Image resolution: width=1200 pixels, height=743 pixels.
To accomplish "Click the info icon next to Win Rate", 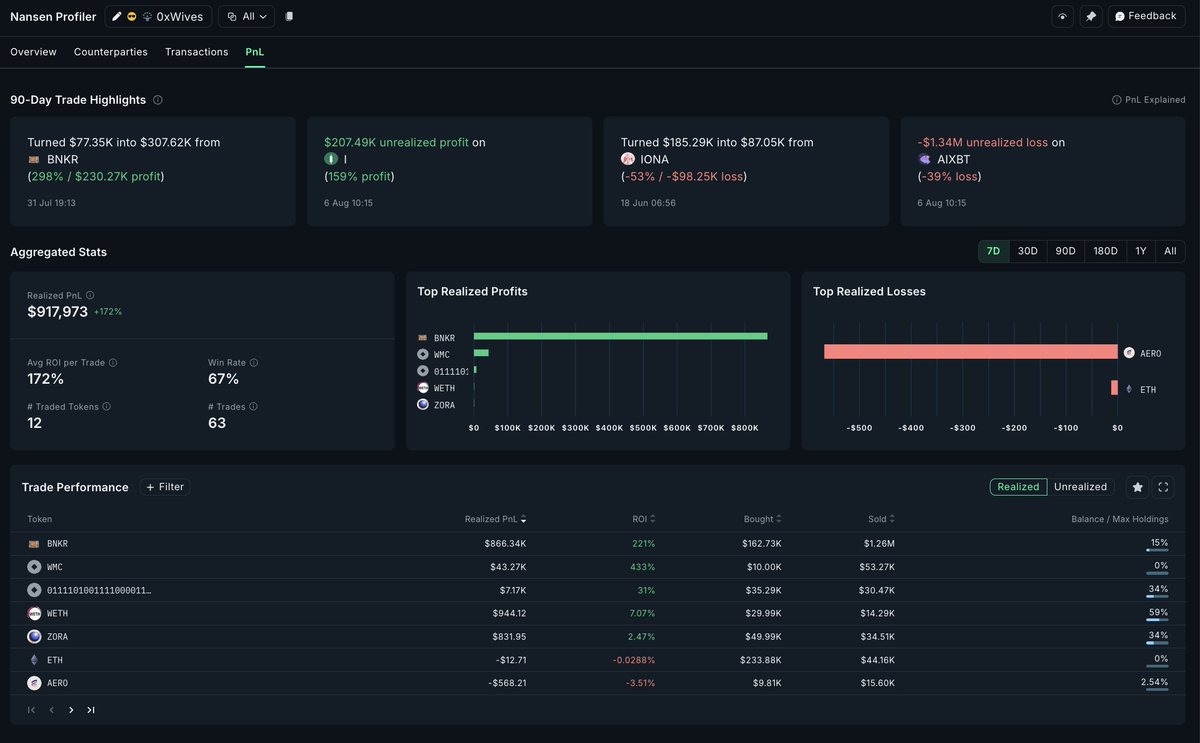I will [x=254, y=363].
